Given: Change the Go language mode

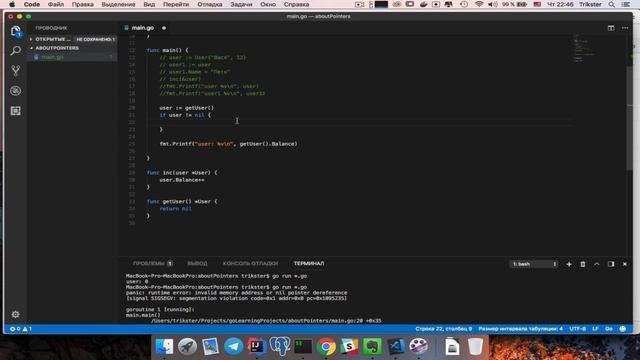Looking at the screenshot, I should tap(609, 329).
